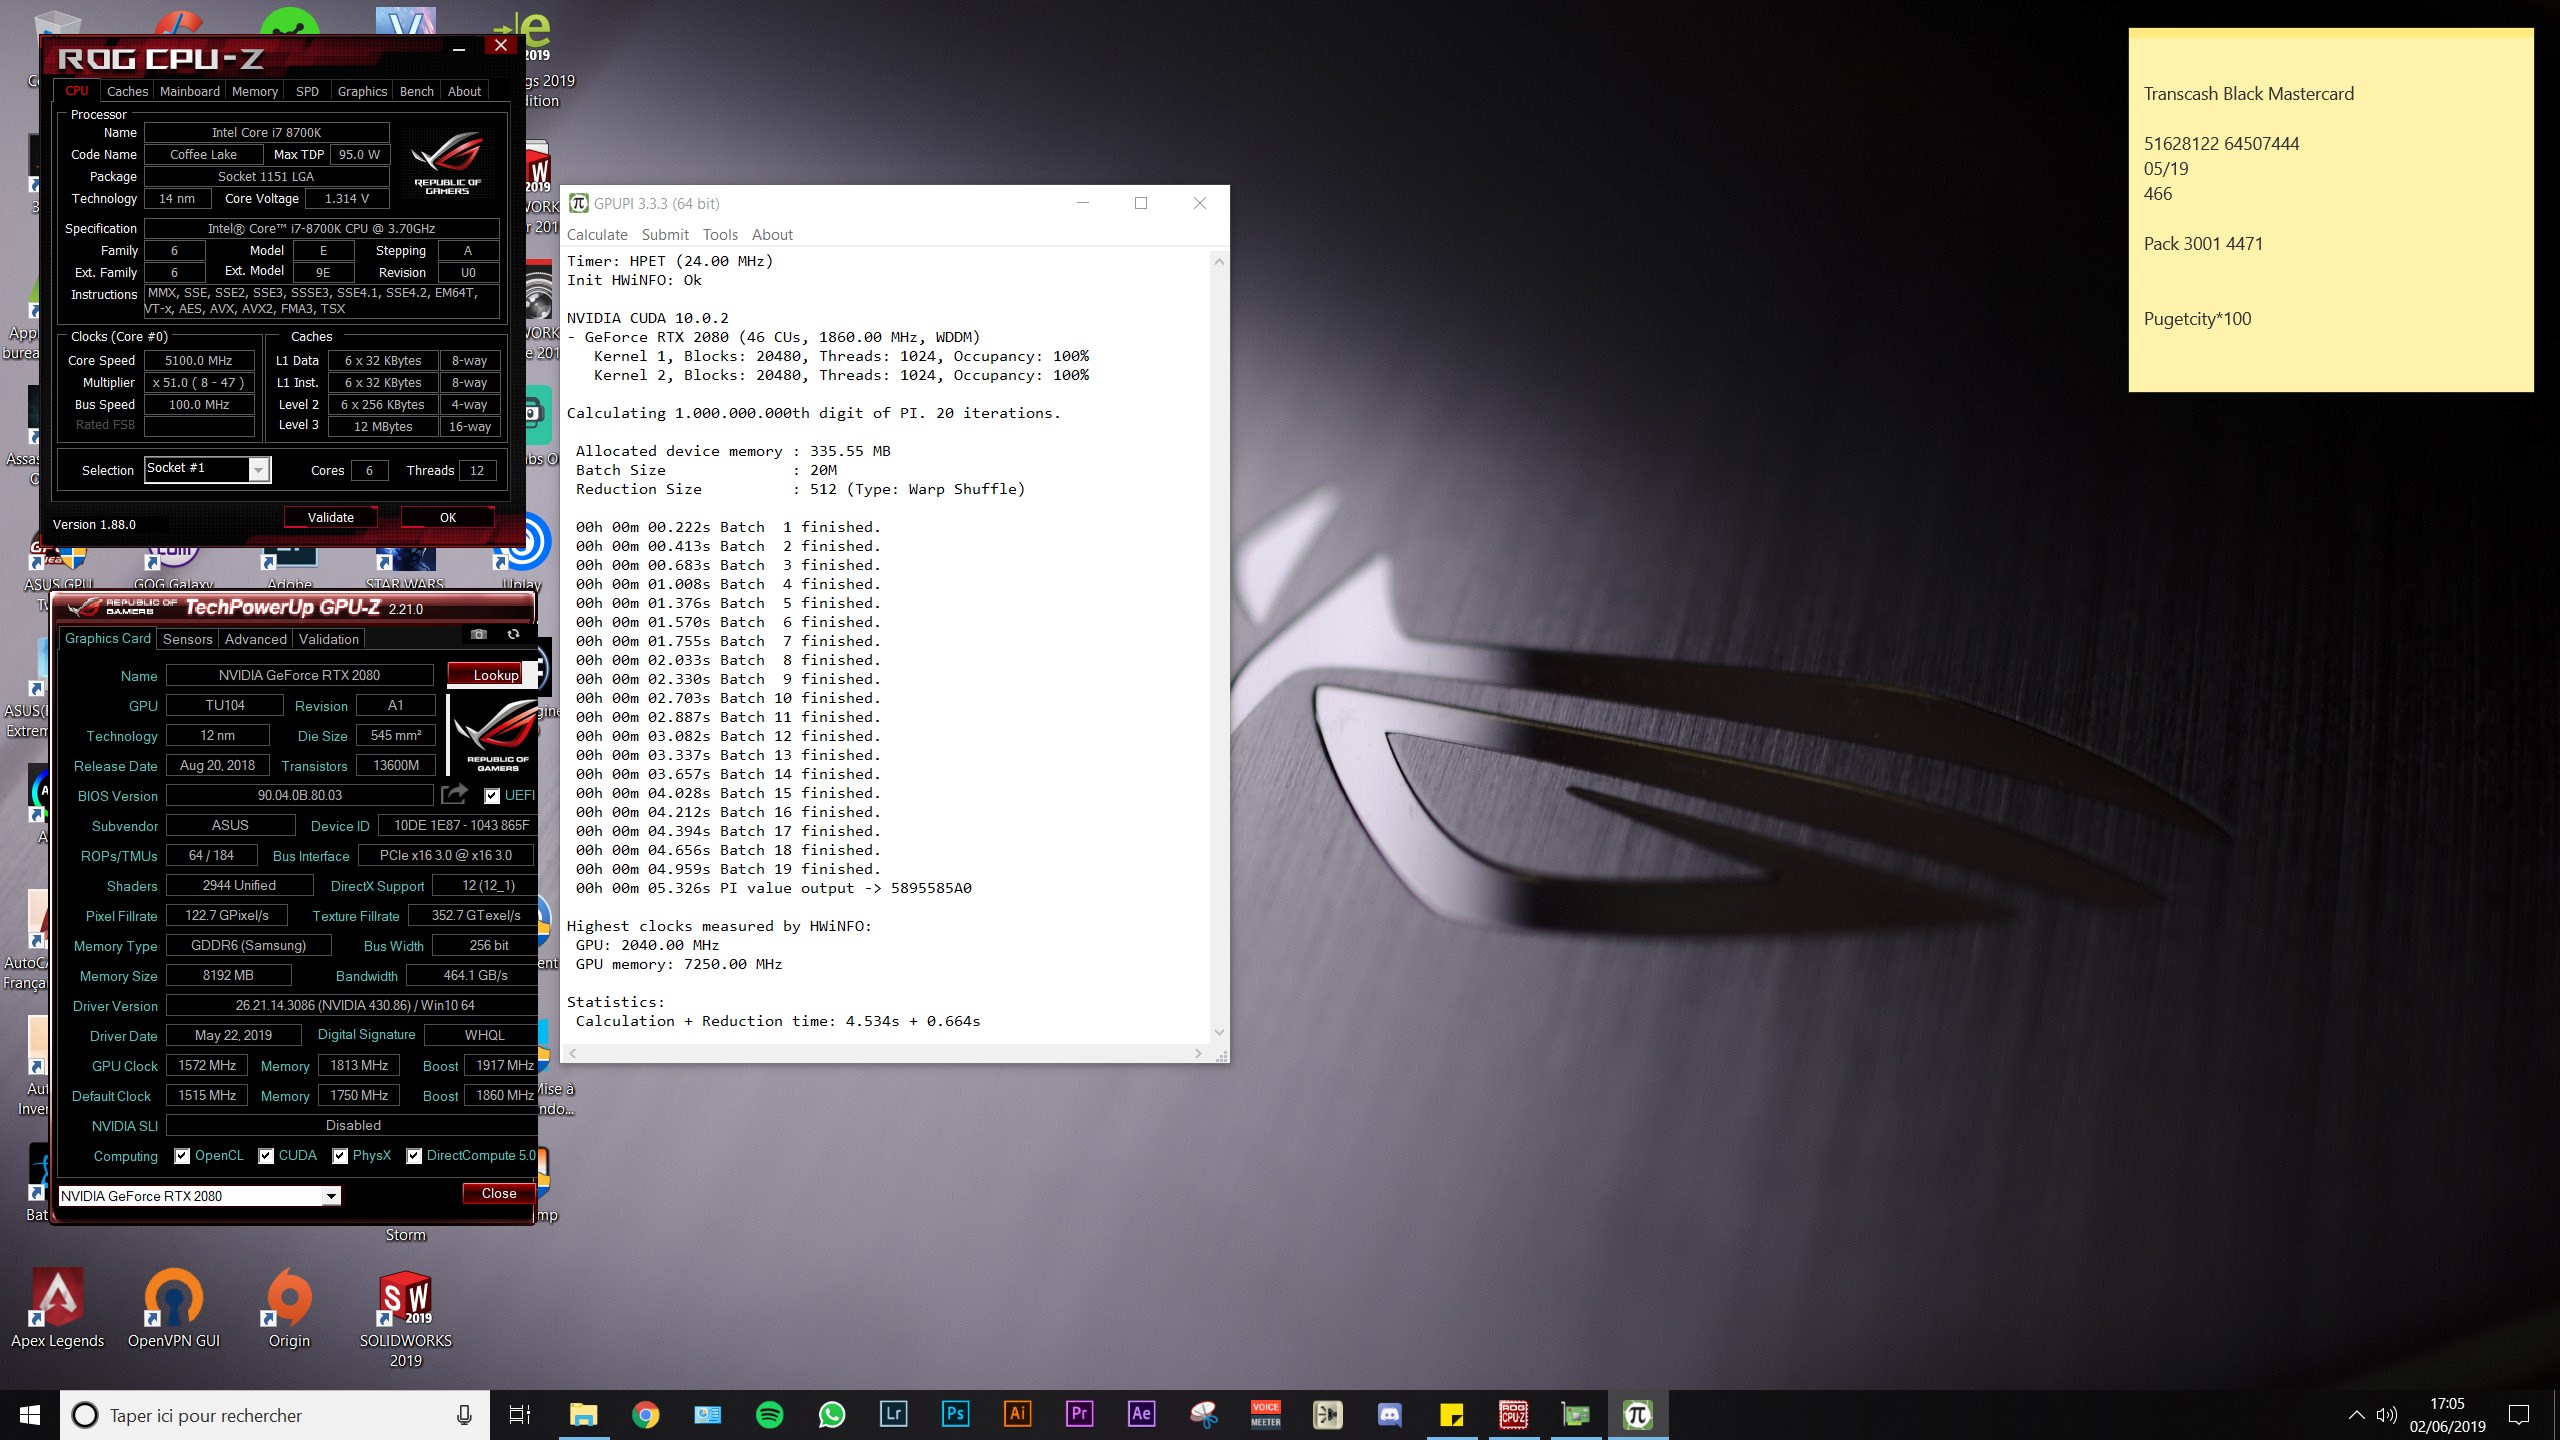Screen dimensions: 2560x1440
Task: Open Adobe Photoshop from taskbar
Action: 955,1414
